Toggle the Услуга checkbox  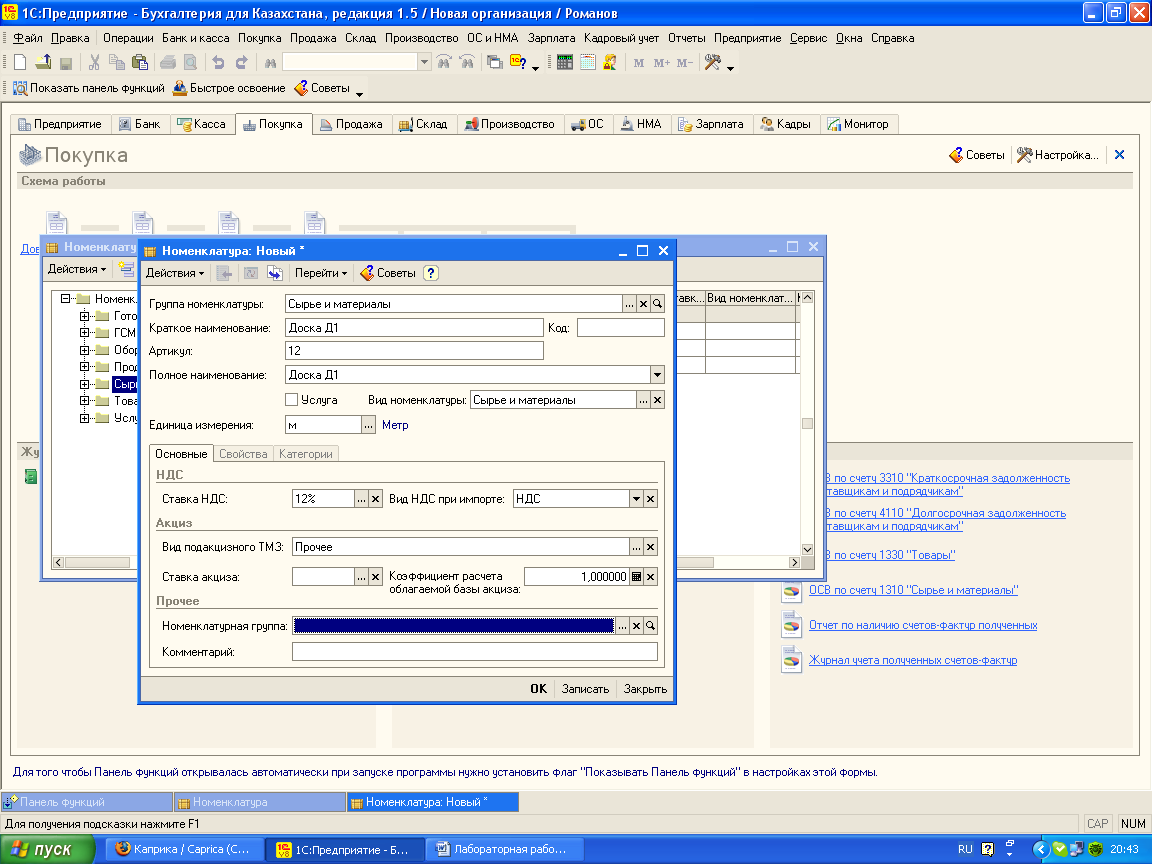coord(292,400)
